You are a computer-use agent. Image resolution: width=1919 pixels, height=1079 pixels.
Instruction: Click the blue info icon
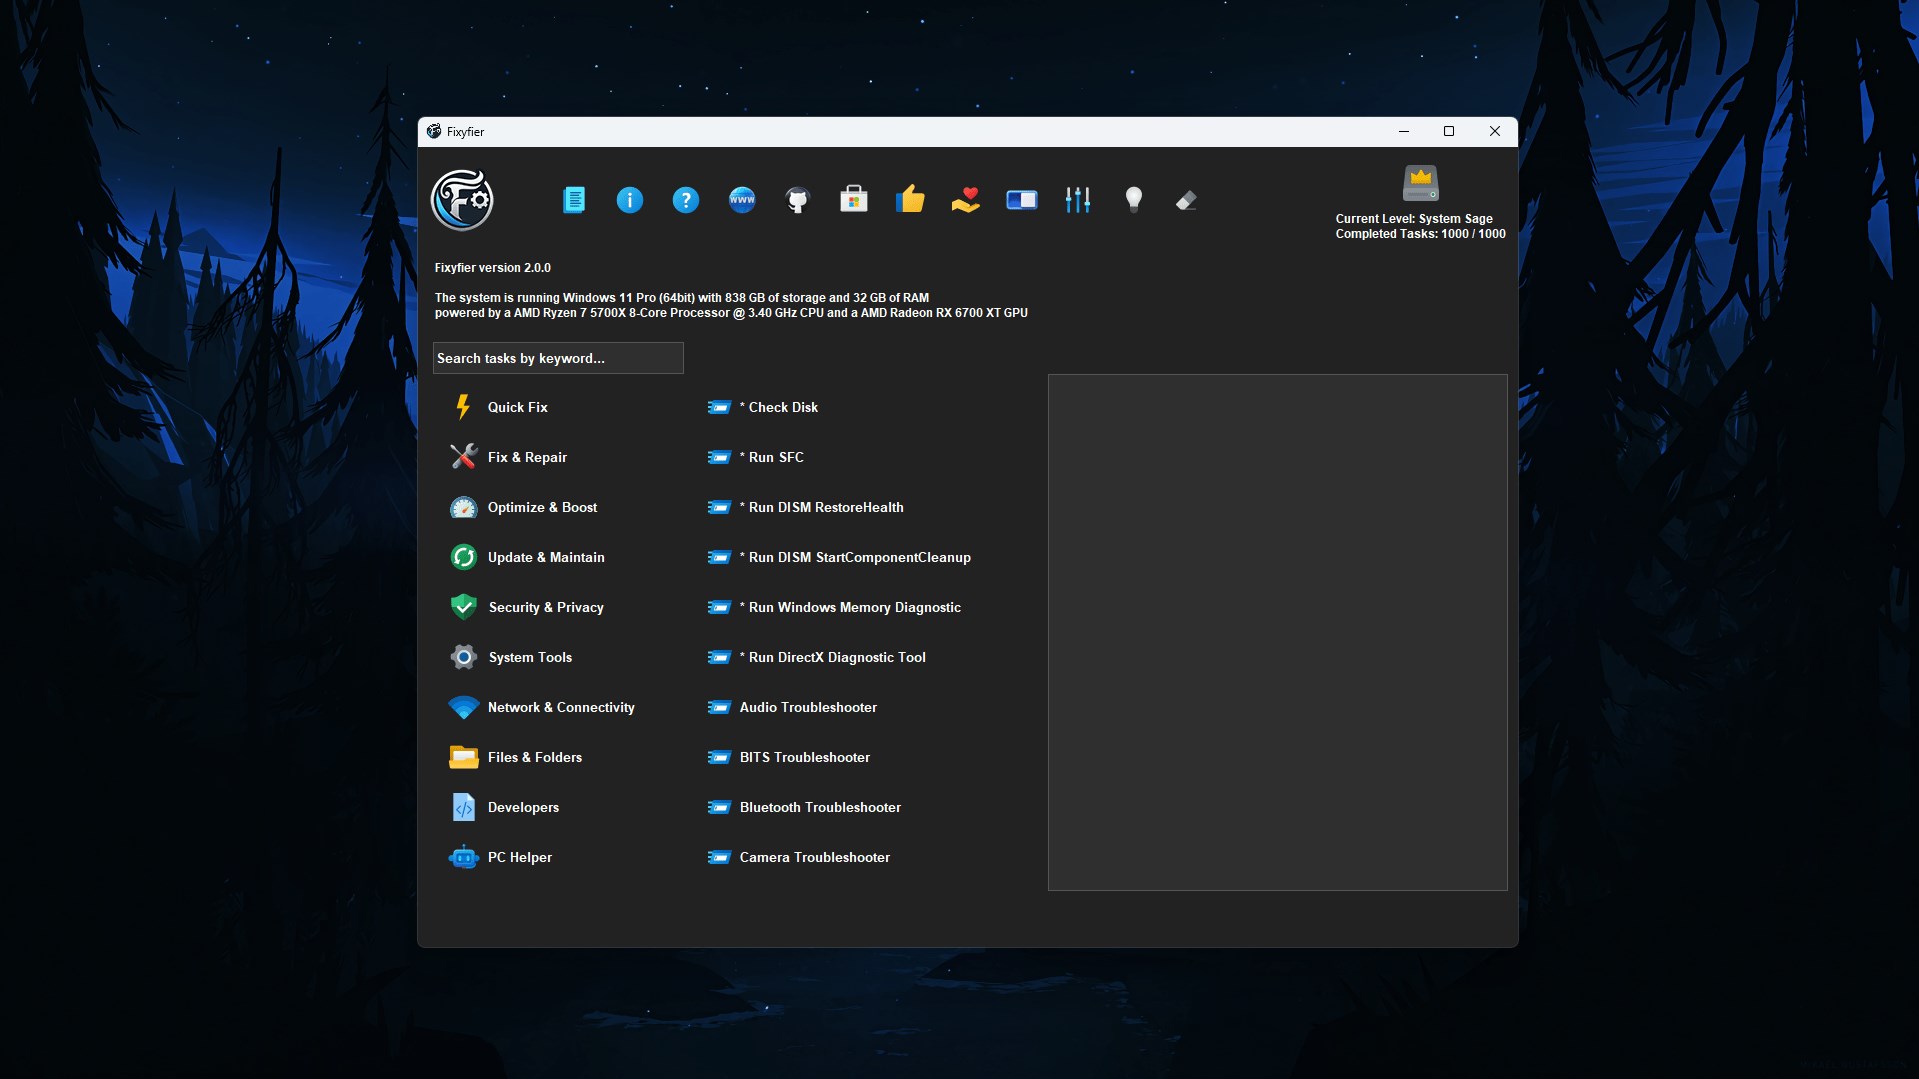coord(630,199)
